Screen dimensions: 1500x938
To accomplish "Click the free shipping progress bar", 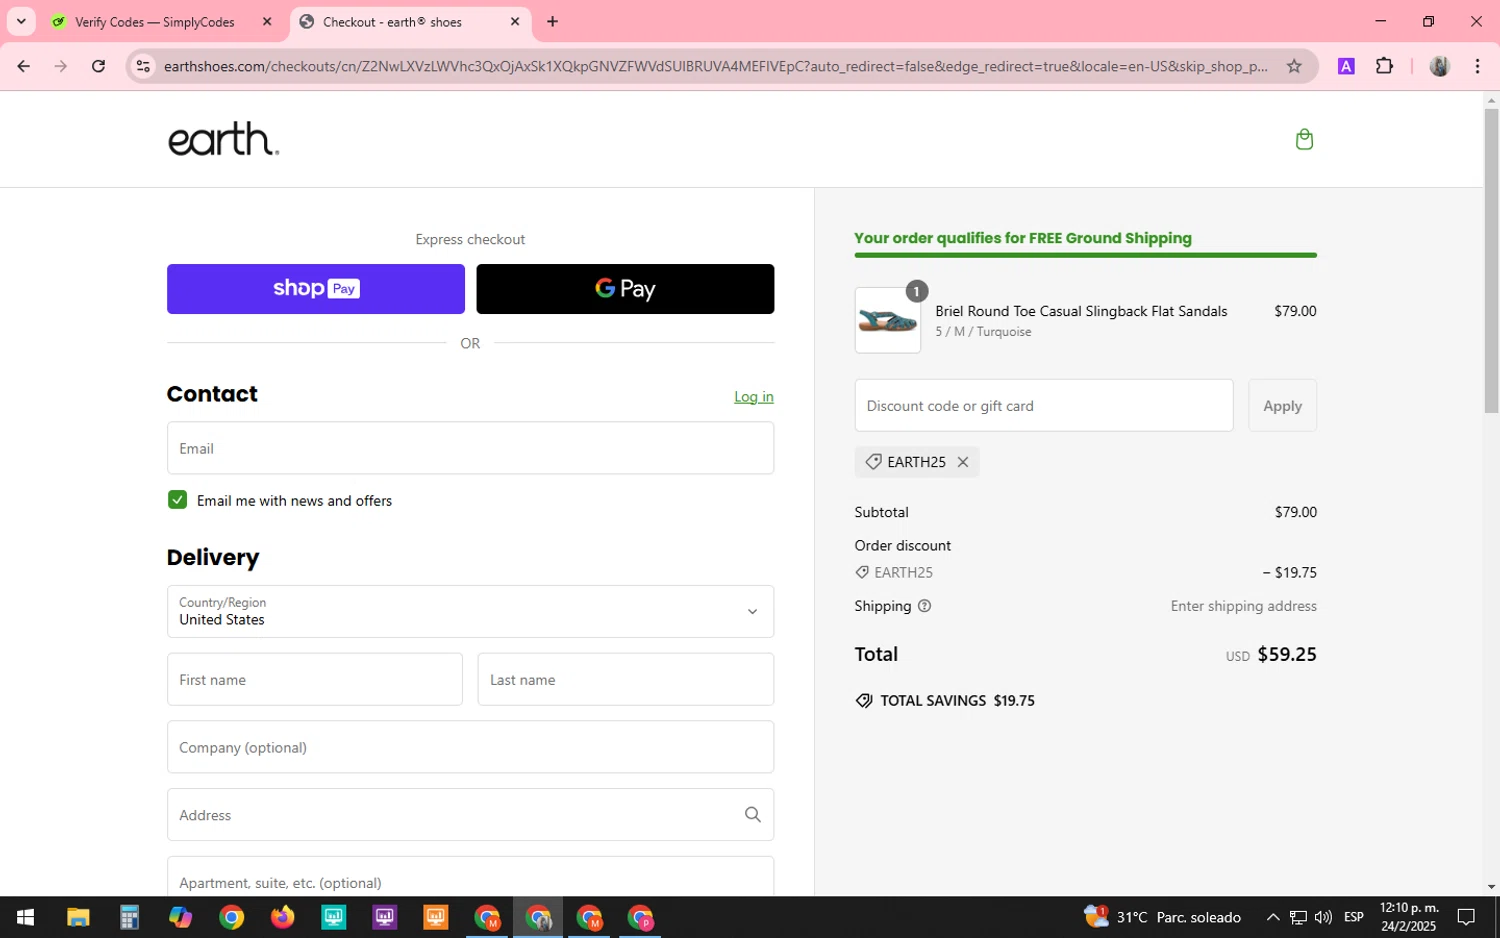I will pos(1085,255).
